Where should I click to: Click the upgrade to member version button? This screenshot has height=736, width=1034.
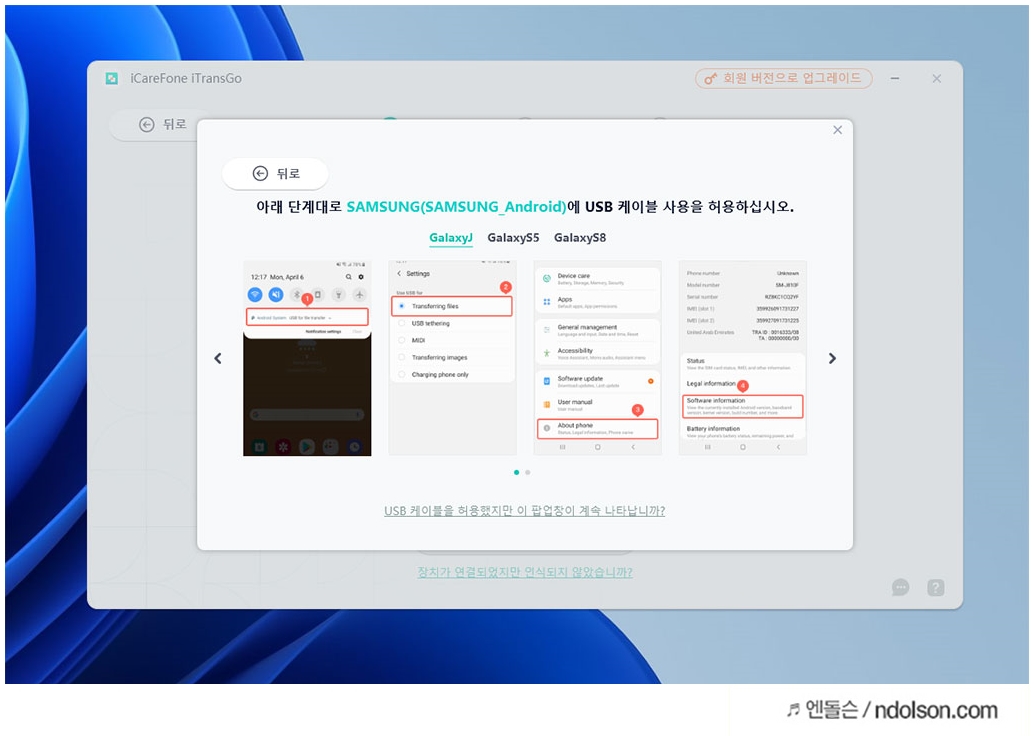pos(783,78)
